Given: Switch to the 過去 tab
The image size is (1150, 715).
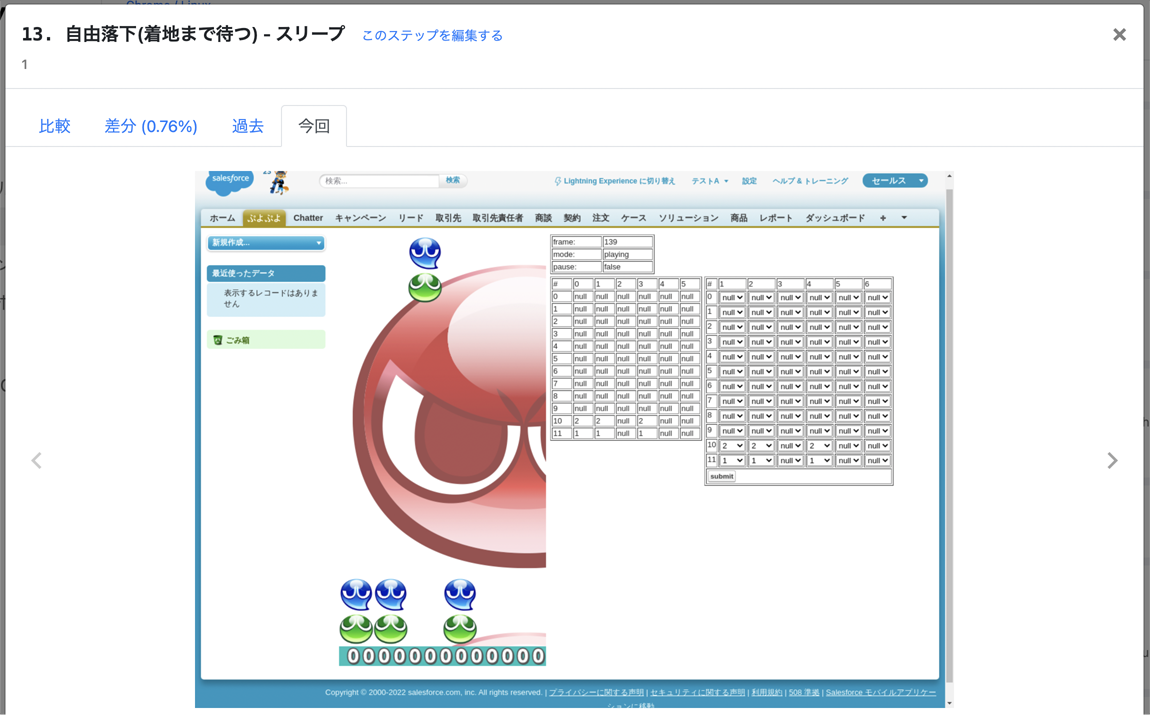Looking at the screenshot, I should tap(247, 126).
